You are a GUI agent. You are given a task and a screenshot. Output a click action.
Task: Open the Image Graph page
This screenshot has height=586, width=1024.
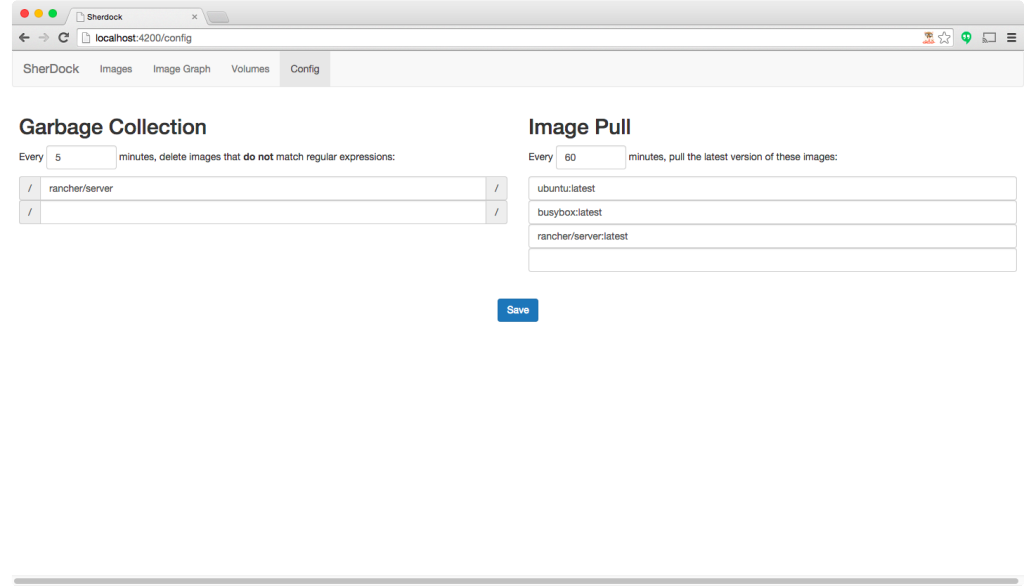pos(181,69)
